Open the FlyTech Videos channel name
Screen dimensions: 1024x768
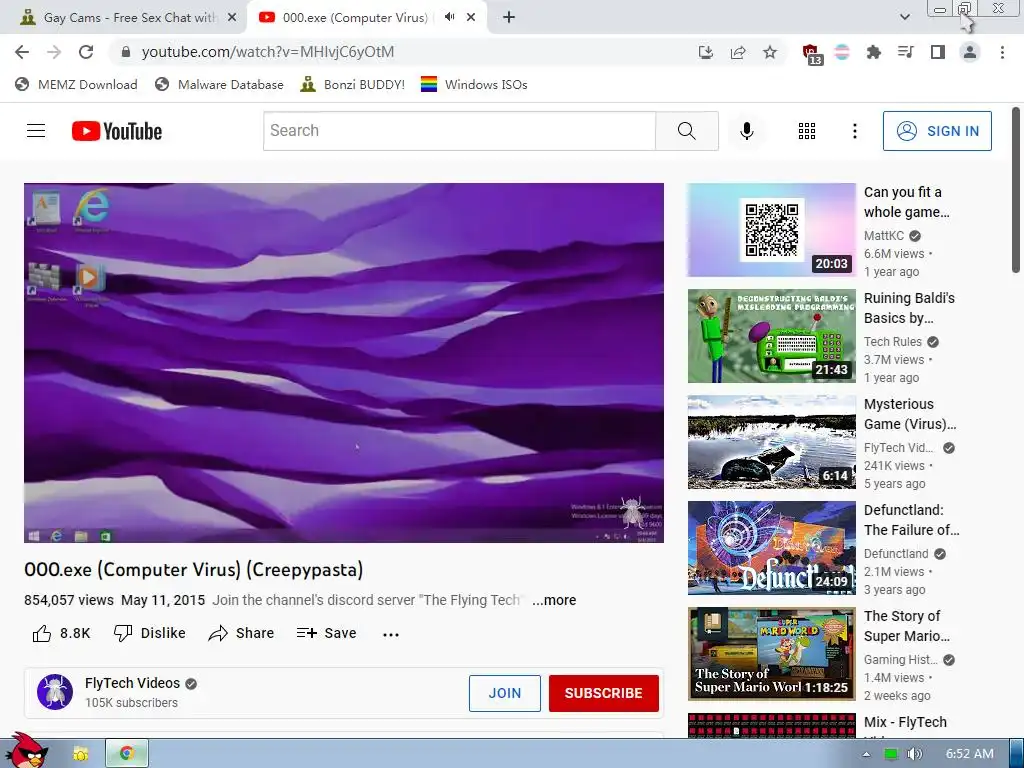(133, 683)
